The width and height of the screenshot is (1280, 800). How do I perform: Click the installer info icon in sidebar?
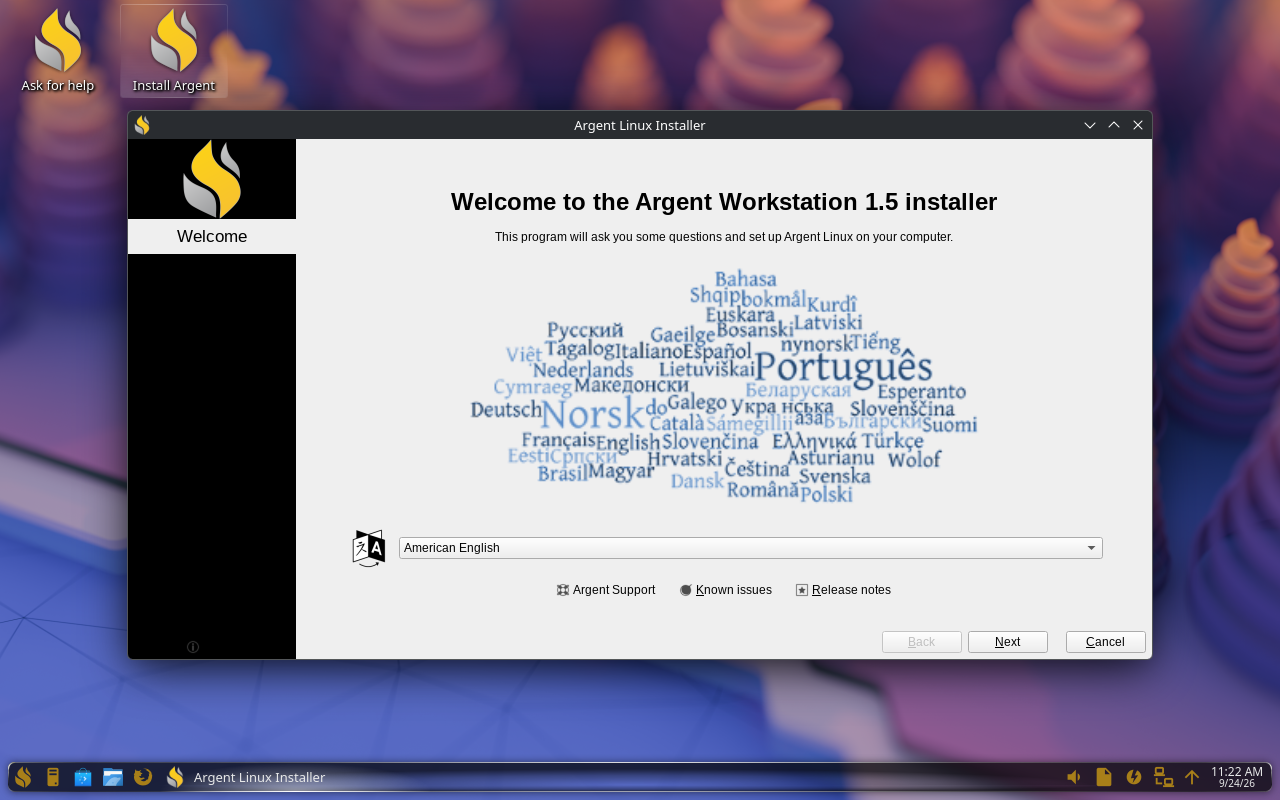[193, 647]
